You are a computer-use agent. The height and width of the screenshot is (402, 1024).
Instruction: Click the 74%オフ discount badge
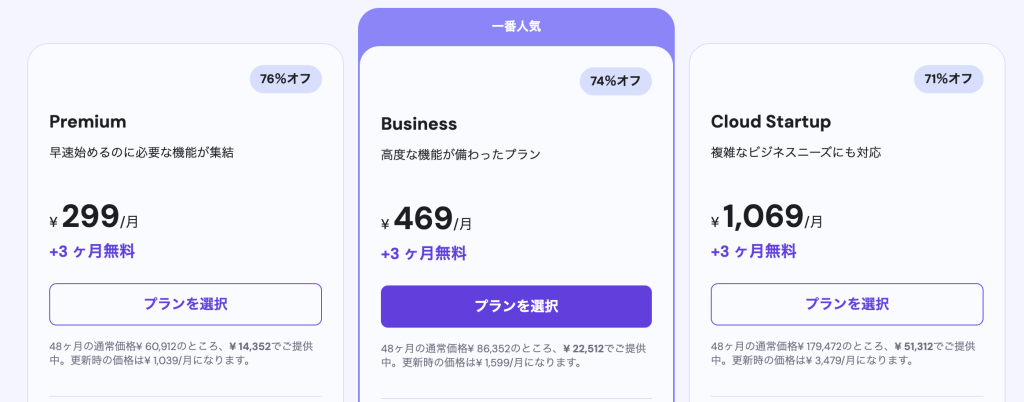[615, 81]
